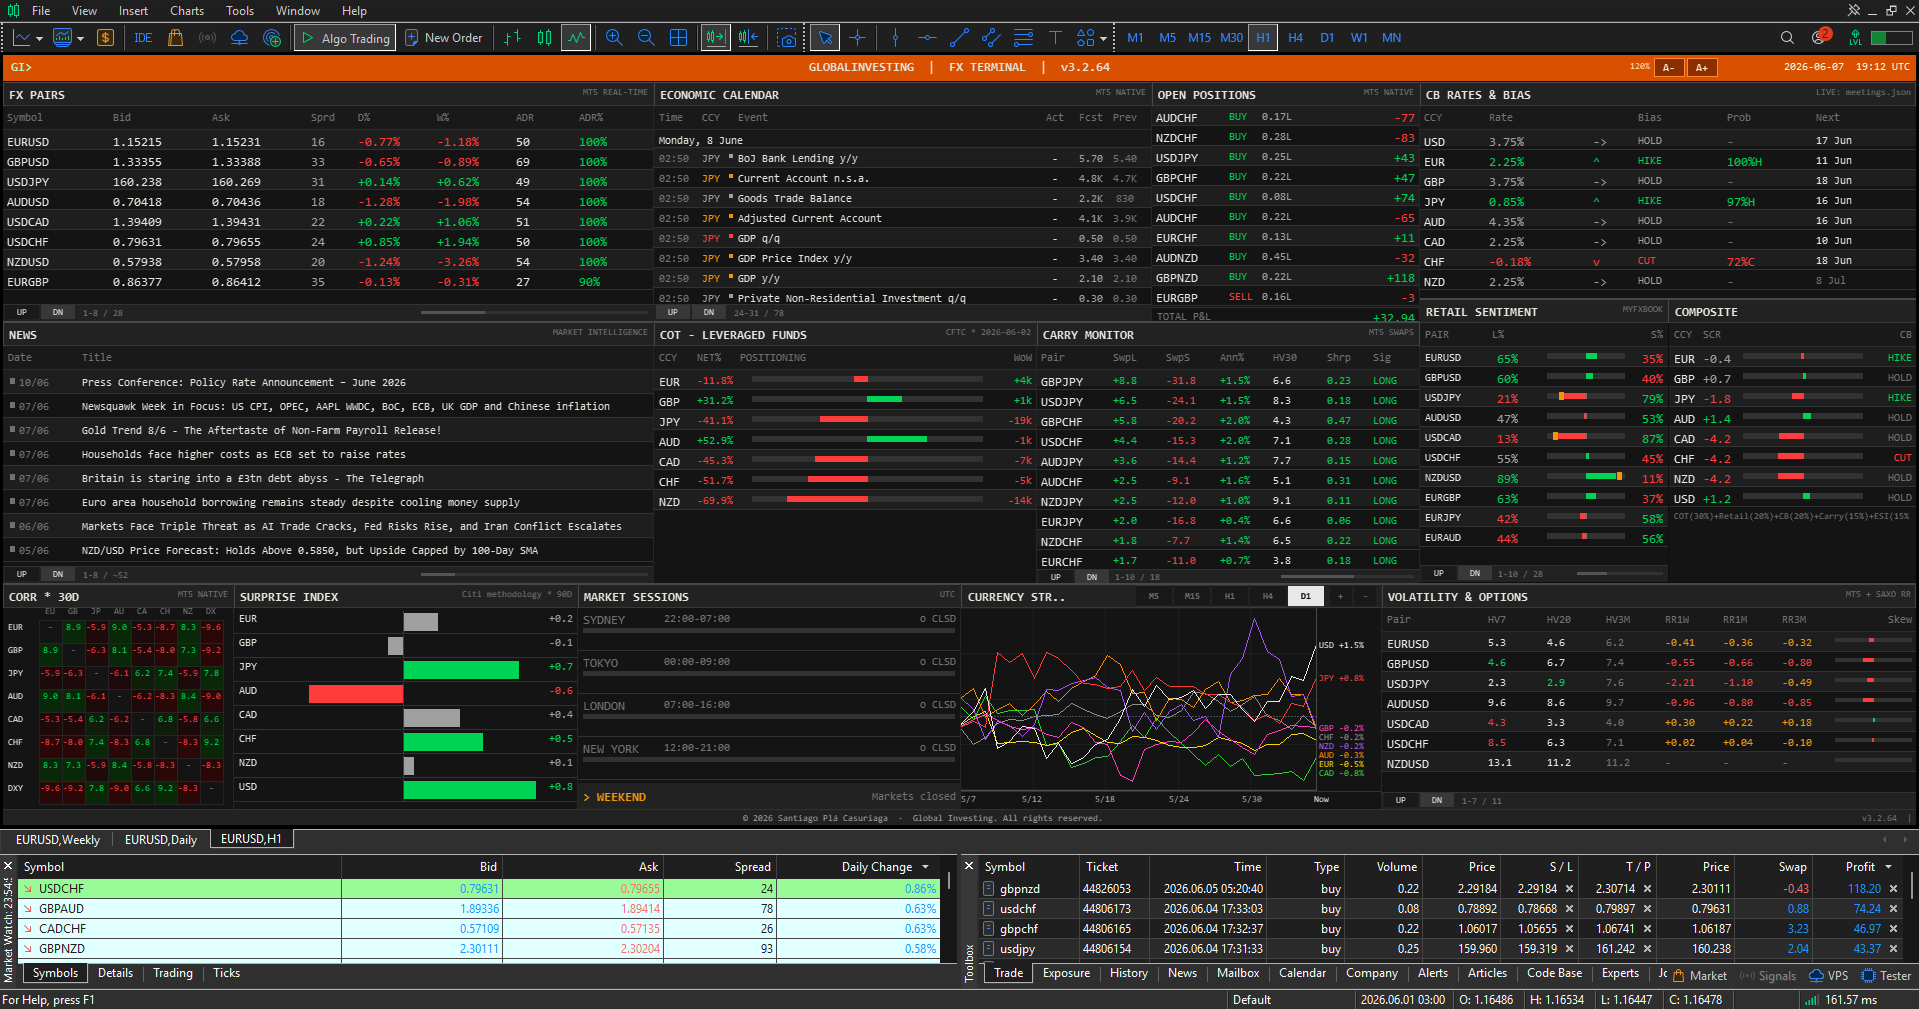Select the text label tool
The width and height of the screenshot is (1919, 1009).
pyautogui.click(x=1055, y=38)
